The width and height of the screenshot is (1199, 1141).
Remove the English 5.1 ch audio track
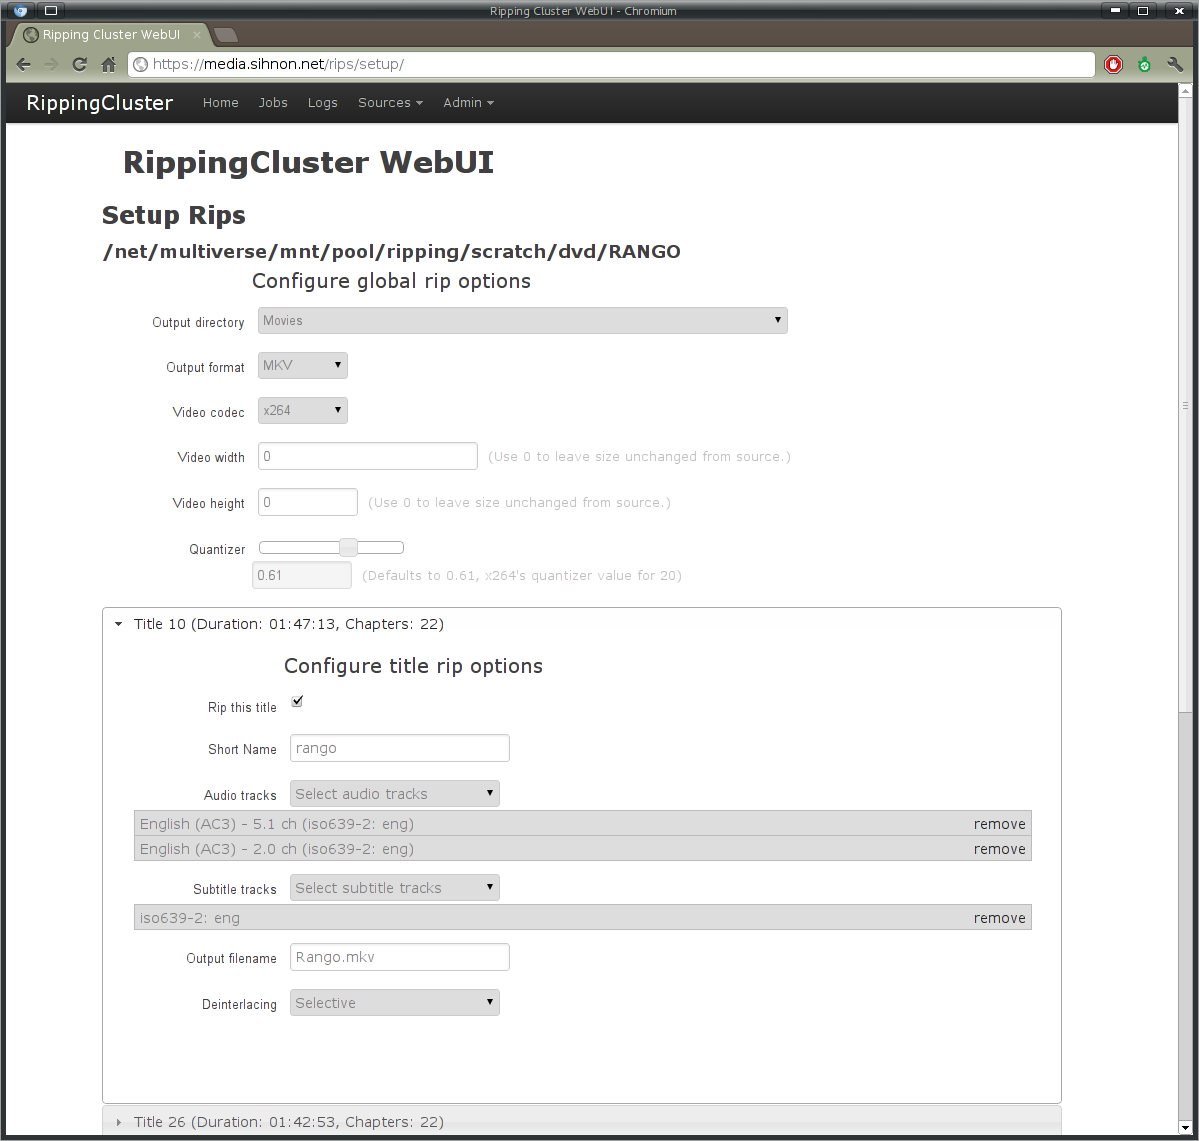[999, 824]
